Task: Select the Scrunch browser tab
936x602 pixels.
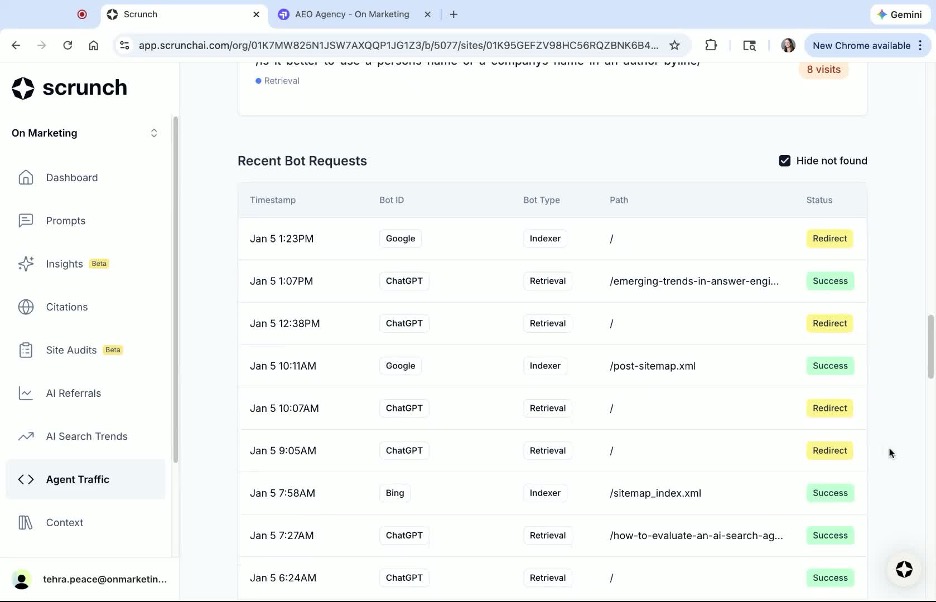Action: (180, 14)
